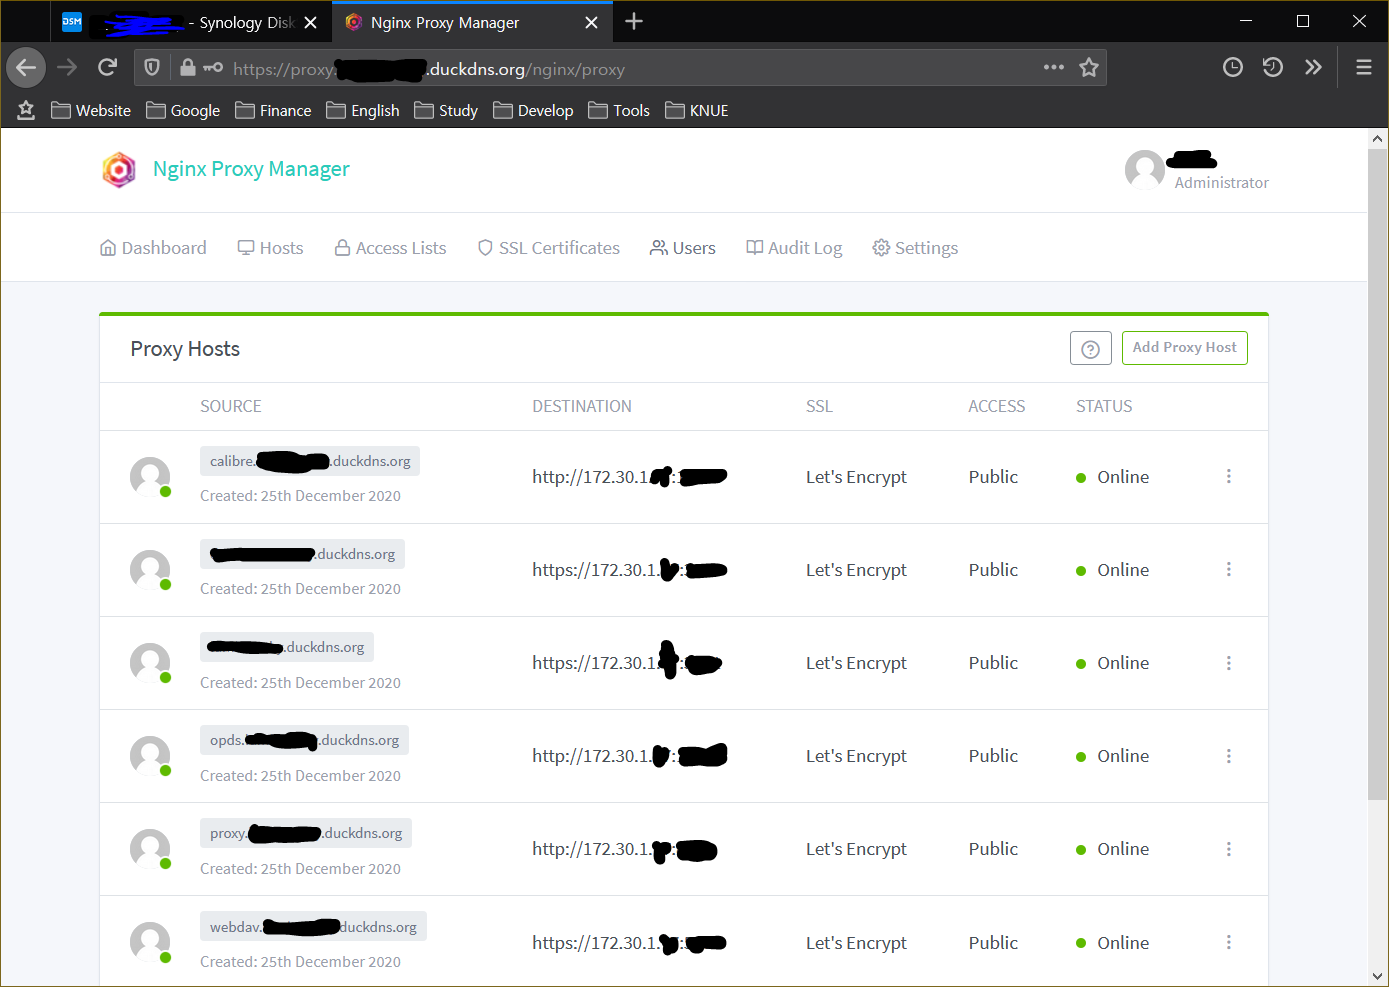
Task: Open the Settings page
Action: [x=915, y=248]
